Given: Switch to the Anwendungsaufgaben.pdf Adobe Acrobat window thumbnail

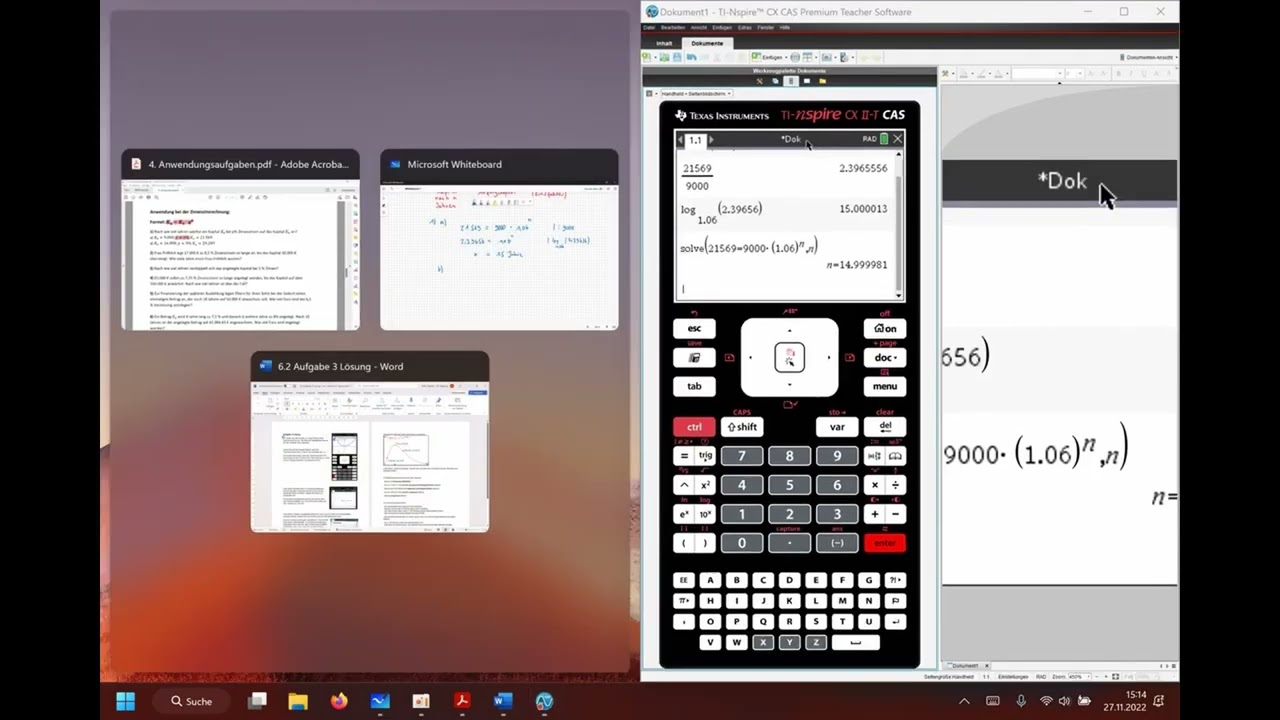Looking at the screenshot, I should pyautogui.click(x=240, y=240).
